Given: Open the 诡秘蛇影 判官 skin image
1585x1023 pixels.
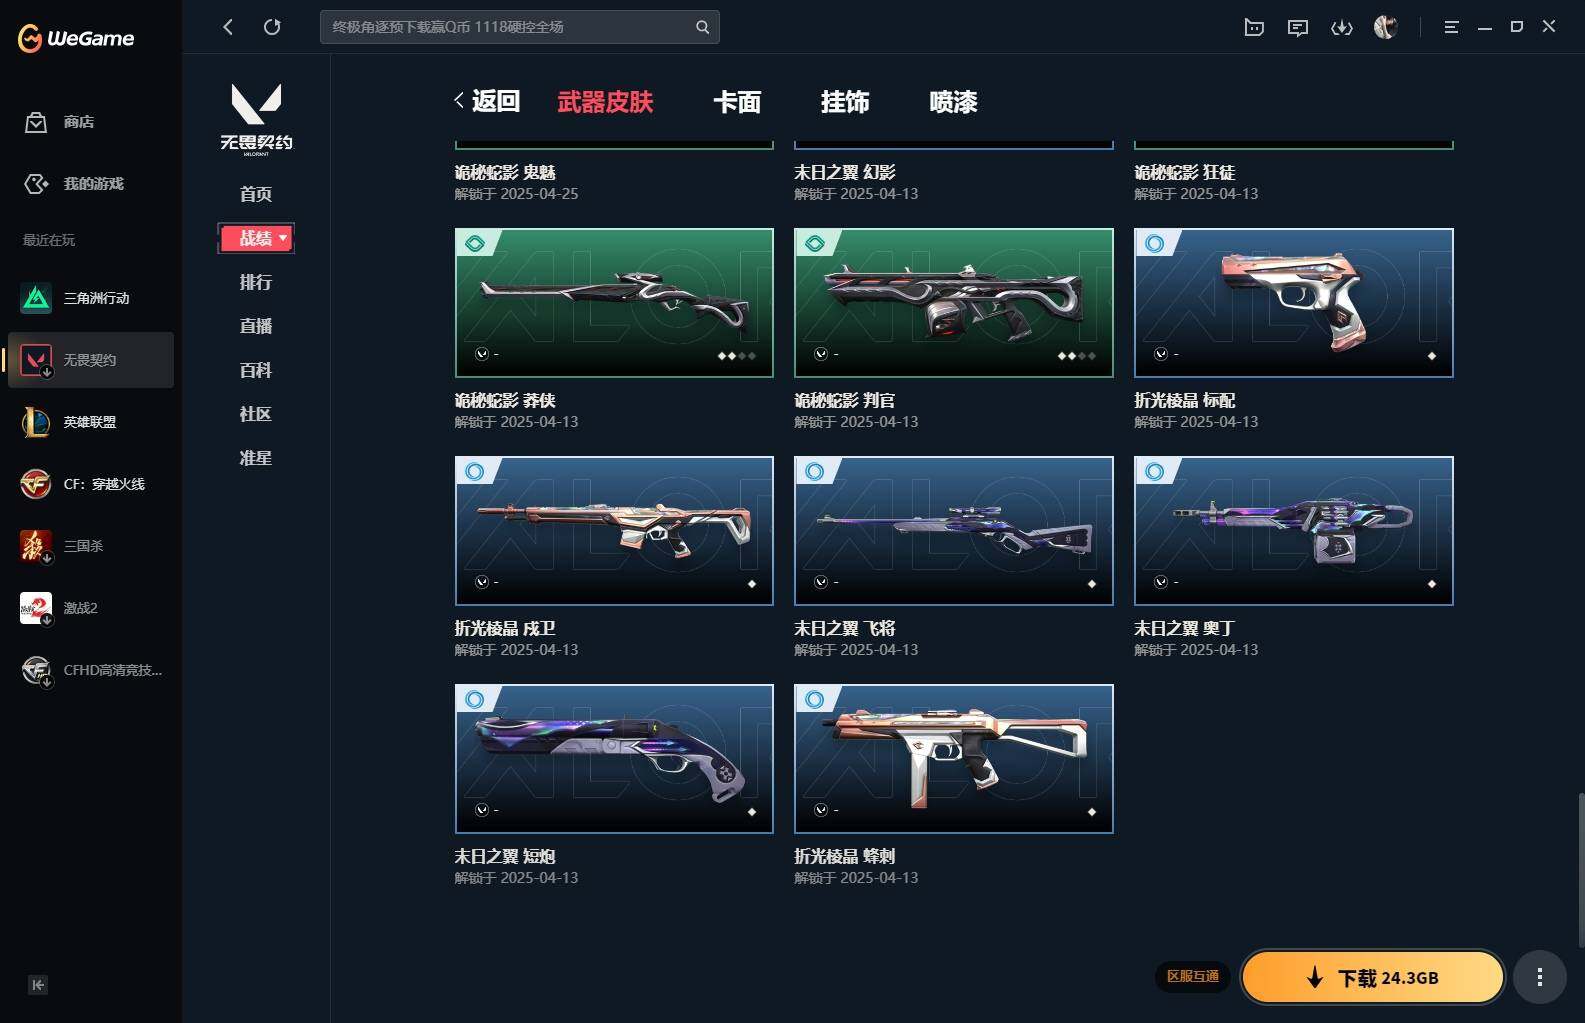Looking at the screenshot, I should [954, 303].
